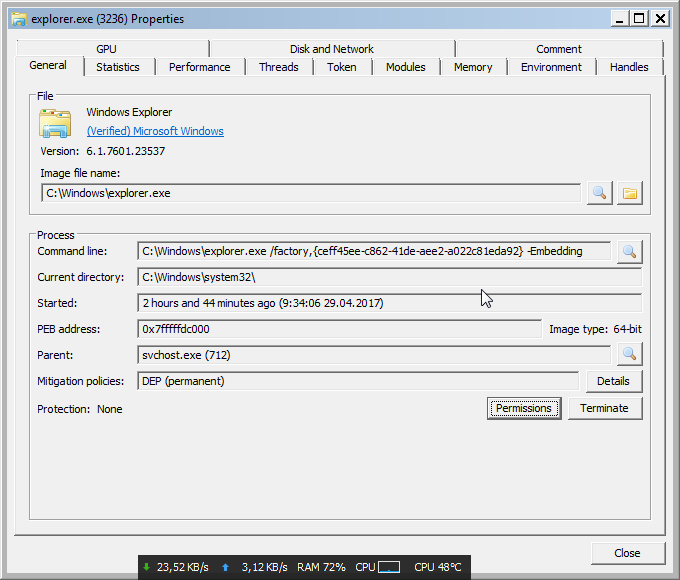Go to the Threads tab

click(279, 67)
